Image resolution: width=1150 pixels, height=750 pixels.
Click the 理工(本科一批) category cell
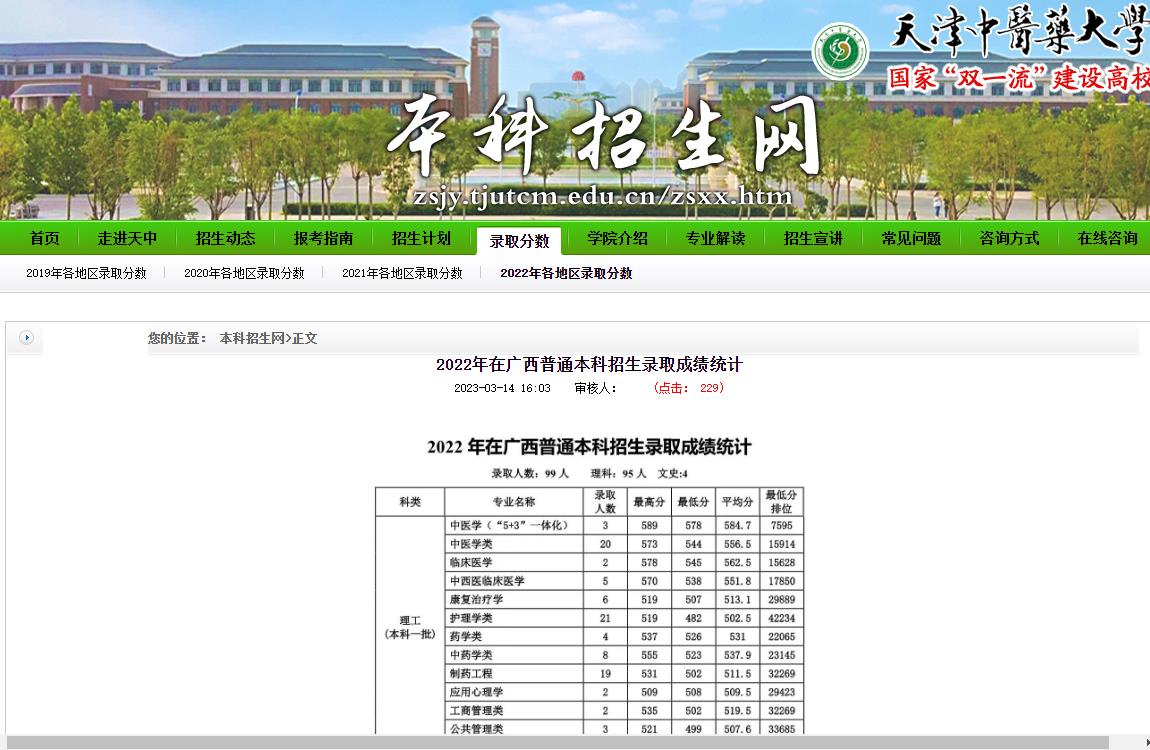click(410, 627)
